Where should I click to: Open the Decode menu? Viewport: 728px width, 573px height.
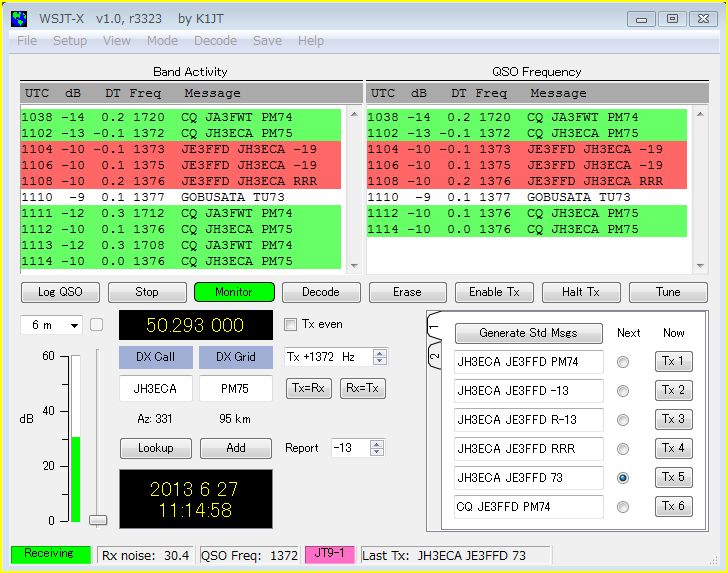(x=215, y=41)
